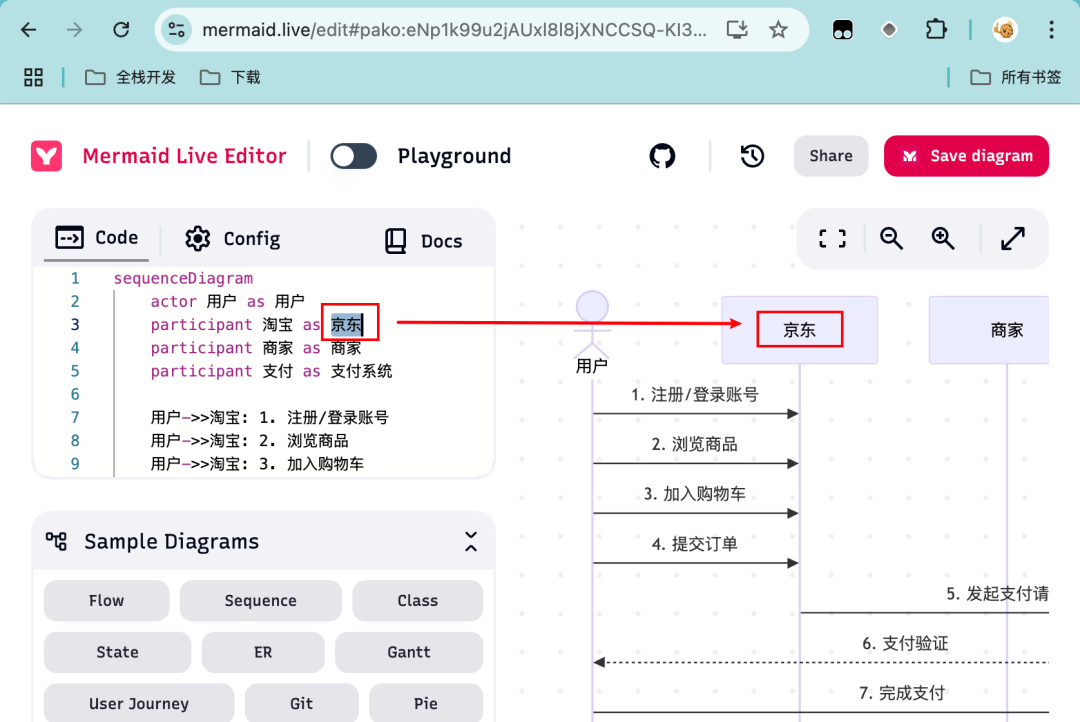Click the Mermaid Live Editor title link
Viewport: 1080px width, 722px height.
click(184, 156)
